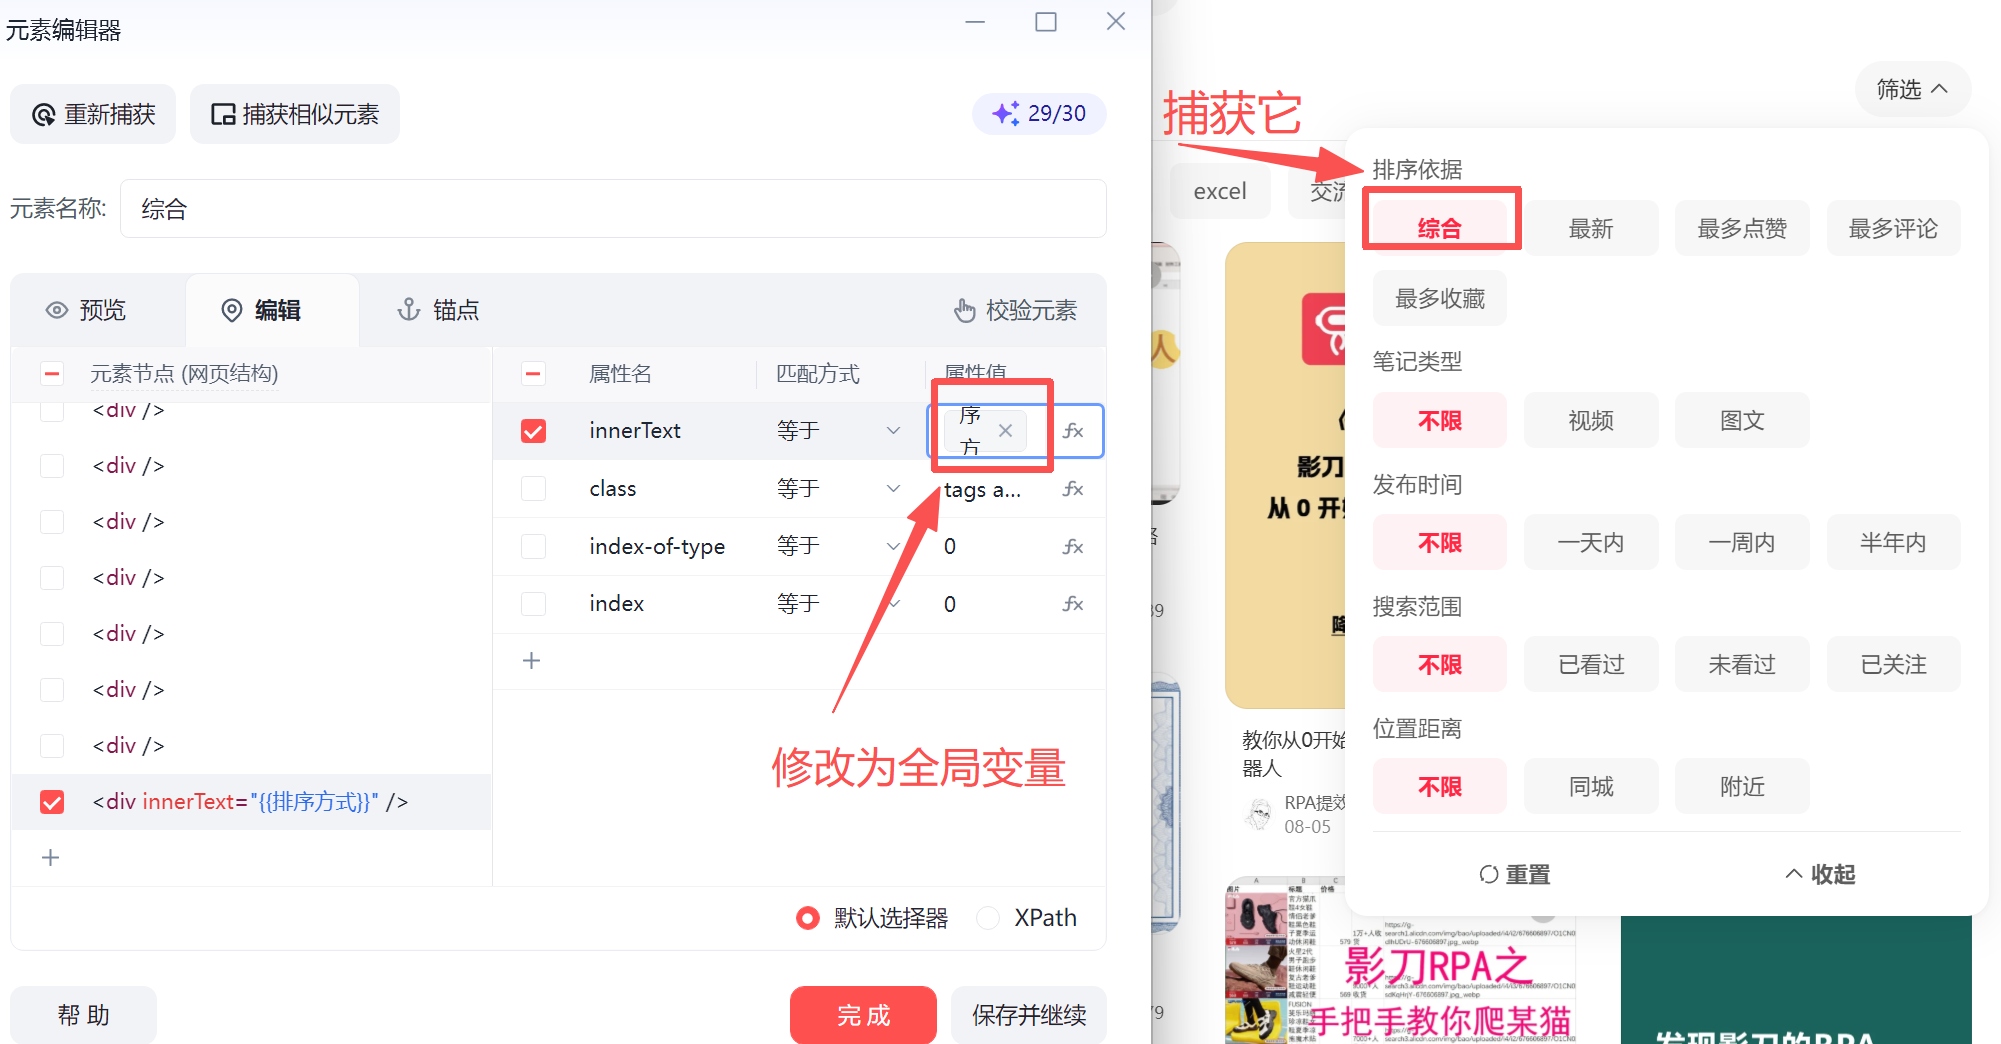
Task: Select 最多点赞 sort option
Action: click(x=1742, y=228)
